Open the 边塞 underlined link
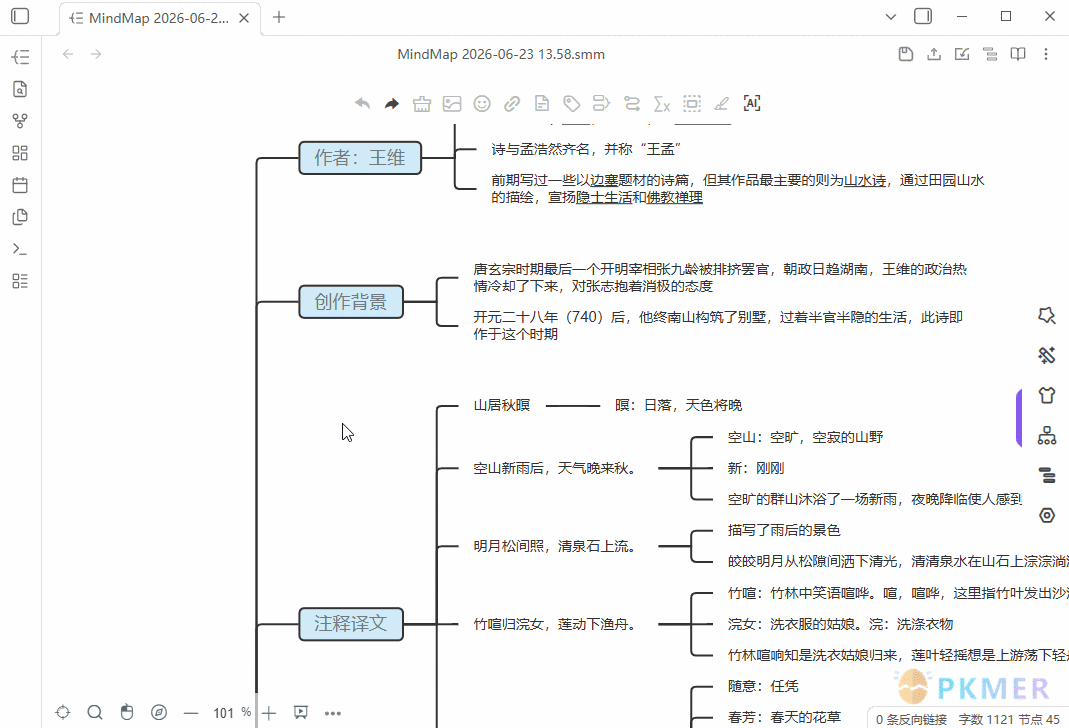This screenshot has height=728, width=1069. [x=604, y=181]
